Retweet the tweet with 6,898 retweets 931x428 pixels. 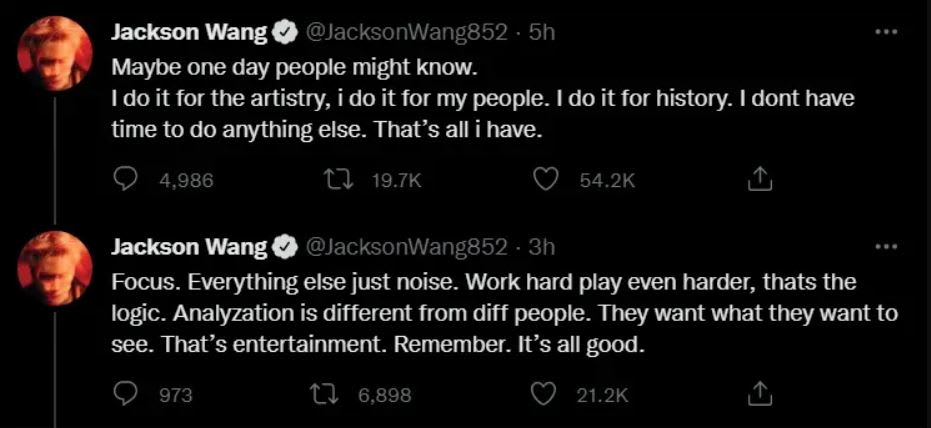(325, 394)
